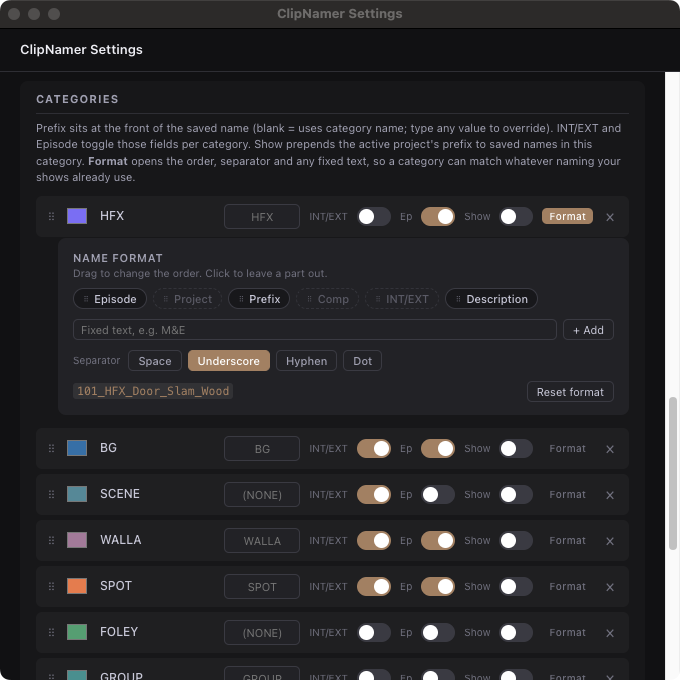Click the Reset format button
The image size is (680, 680).
[570, 392]
